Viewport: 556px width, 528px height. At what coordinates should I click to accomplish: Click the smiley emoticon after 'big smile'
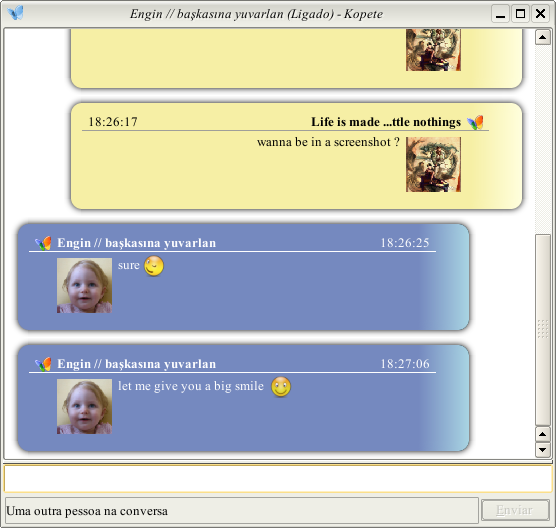point(281,387)
